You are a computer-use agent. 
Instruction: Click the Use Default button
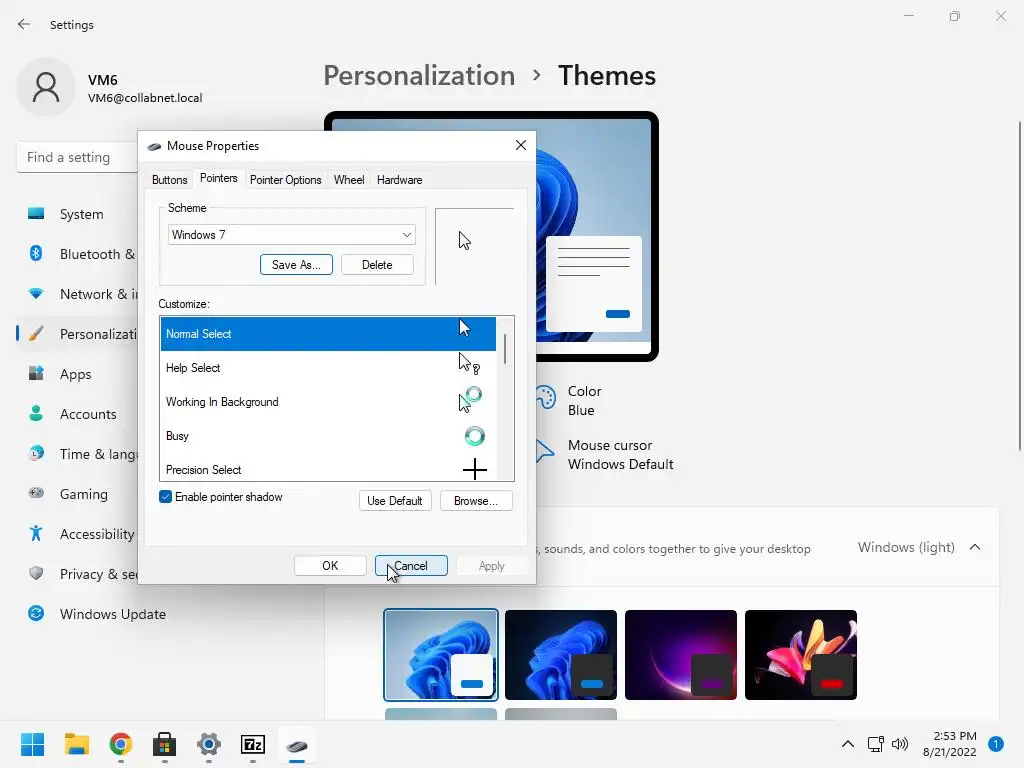coord(395,501)
